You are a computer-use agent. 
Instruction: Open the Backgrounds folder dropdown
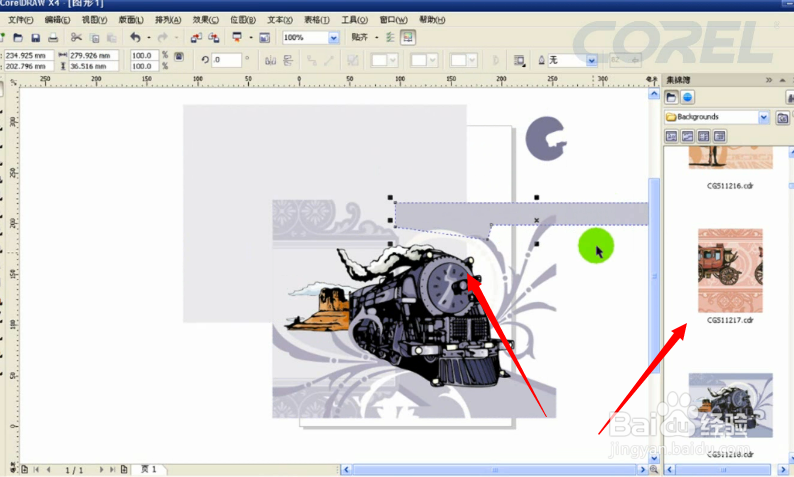coord(764,117)
